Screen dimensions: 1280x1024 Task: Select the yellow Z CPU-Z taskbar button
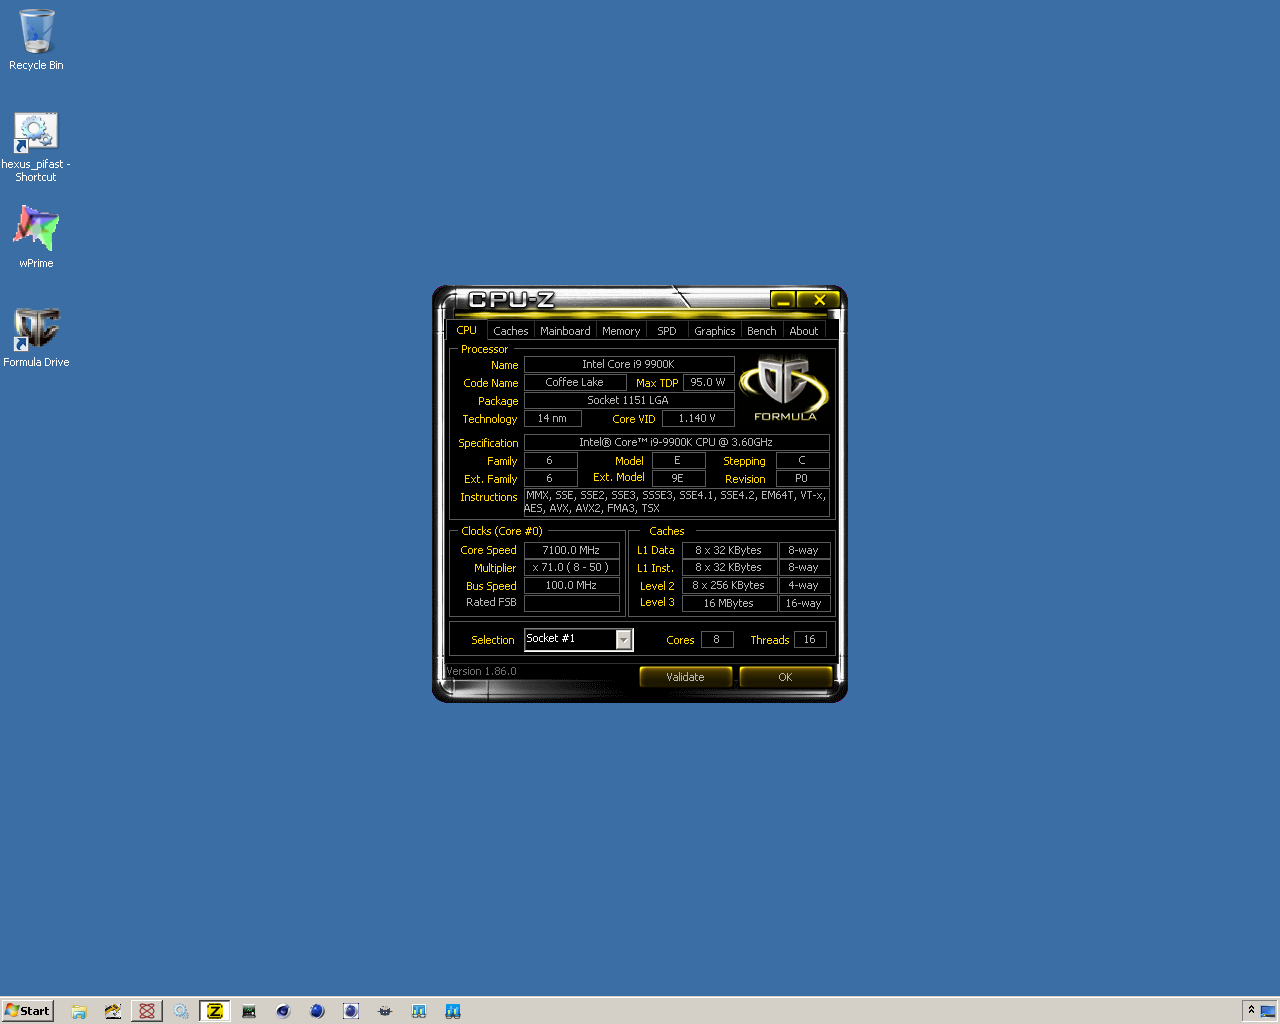(x=214, y=1011)
